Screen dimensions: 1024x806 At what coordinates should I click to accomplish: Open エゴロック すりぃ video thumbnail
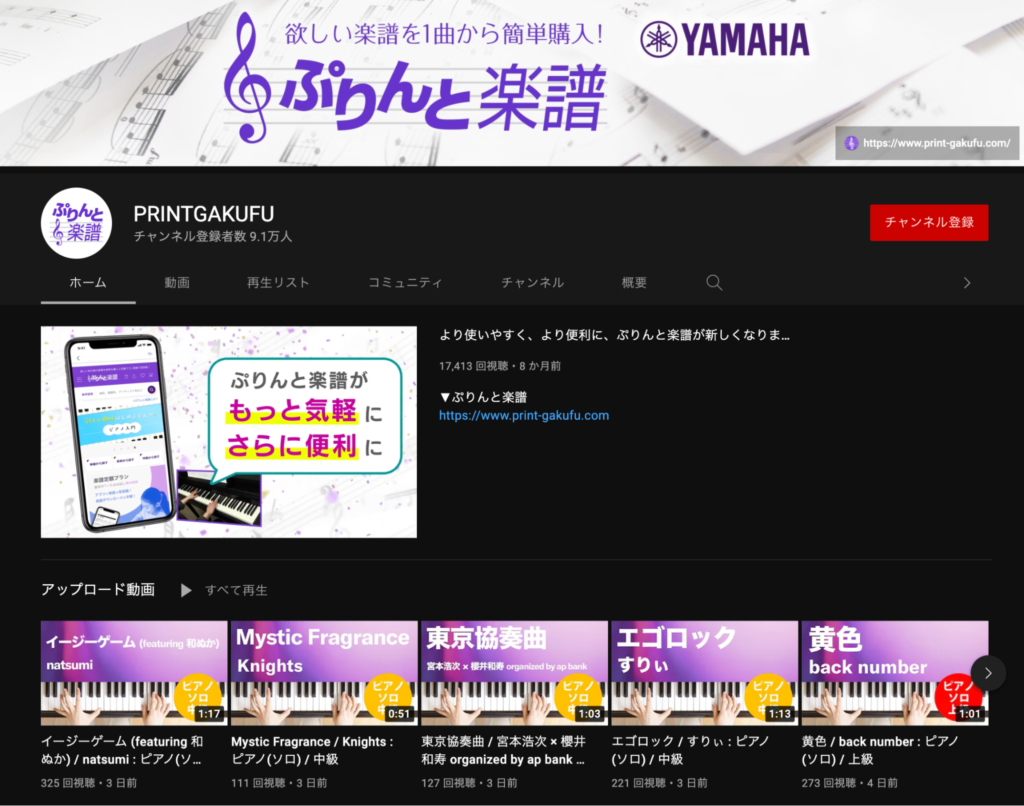click(704, 673)
